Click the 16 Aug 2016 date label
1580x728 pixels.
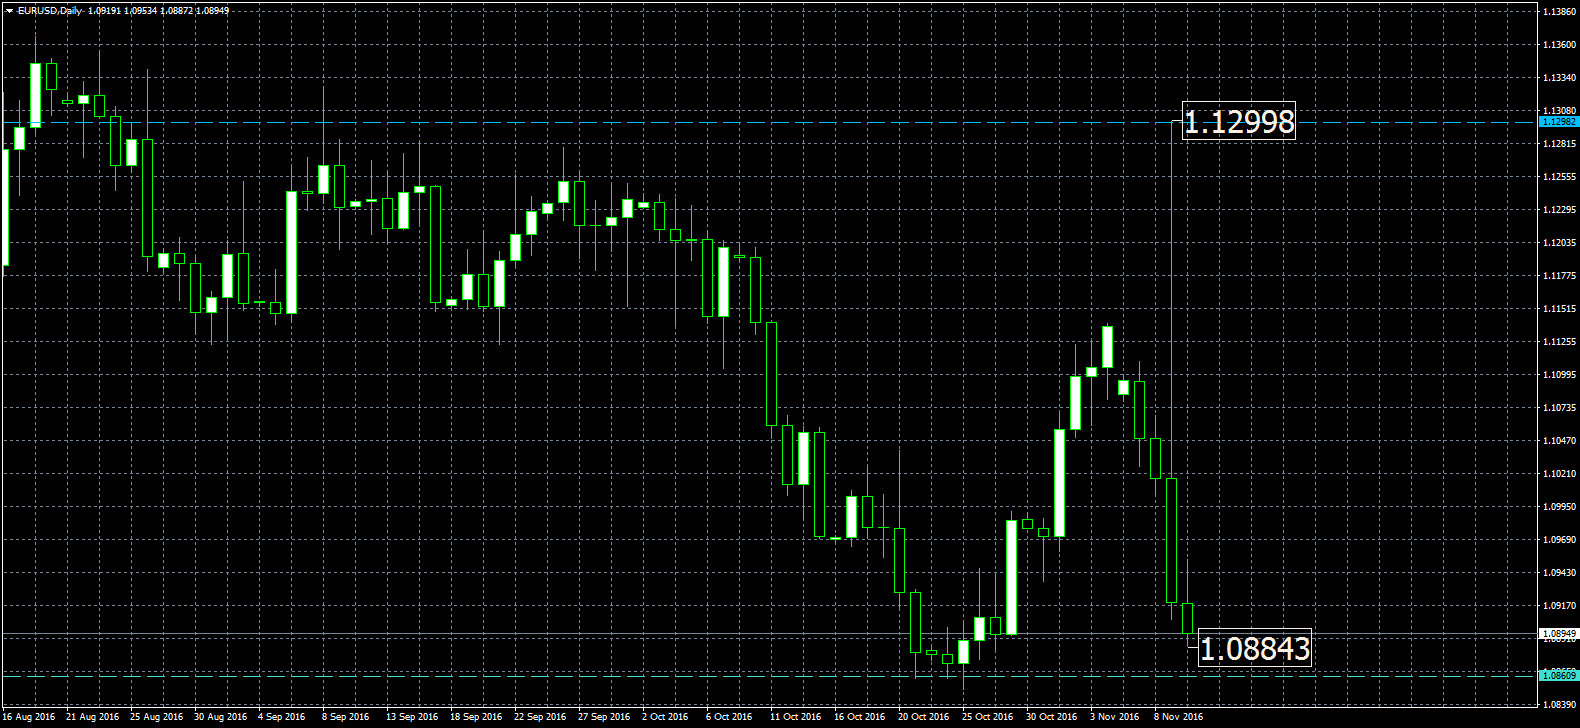point(29,717)
